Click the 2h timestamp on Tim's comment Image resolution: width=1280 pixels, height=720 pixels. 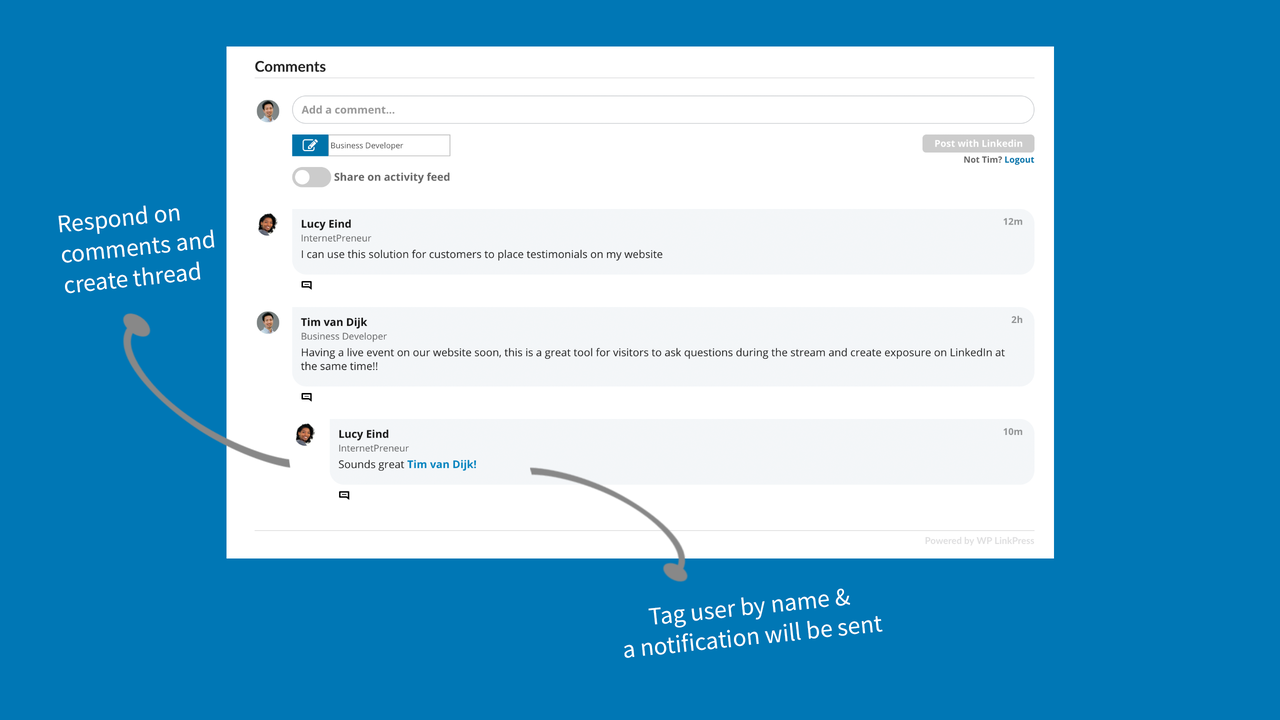click(1016, 320)
